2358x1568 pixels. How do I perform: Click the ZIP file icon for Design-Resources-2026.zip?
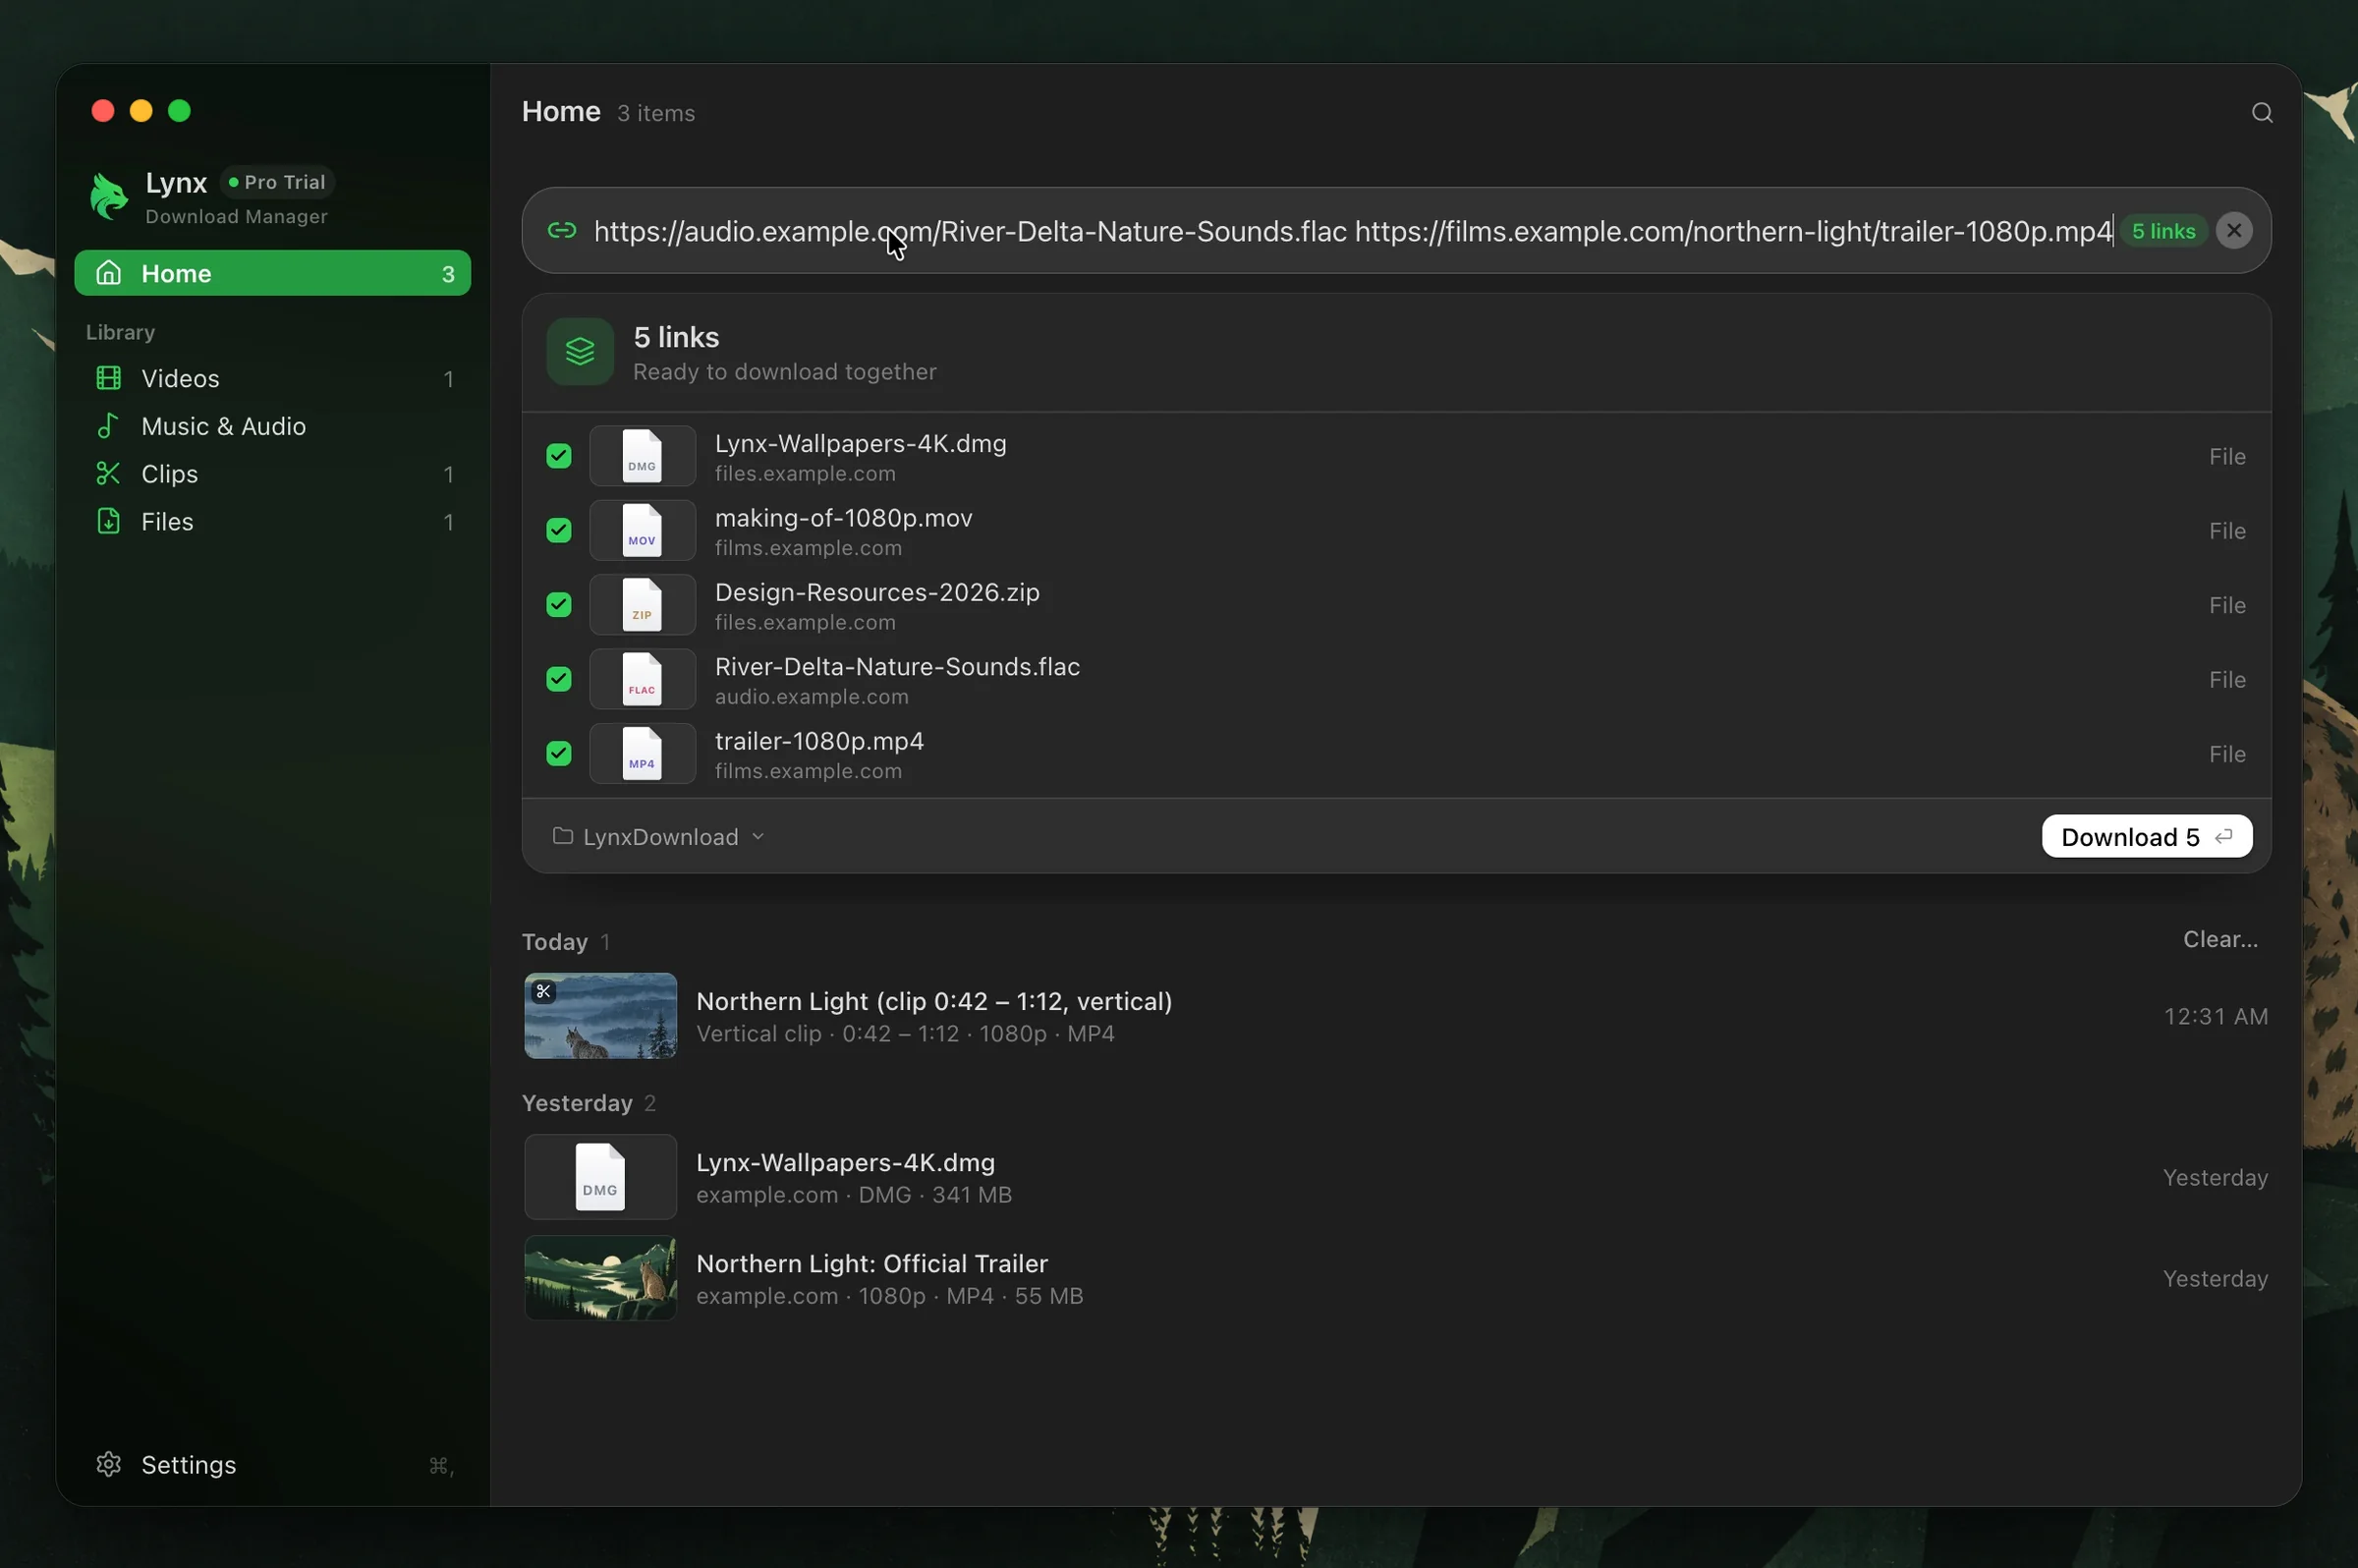coord(642,605)
